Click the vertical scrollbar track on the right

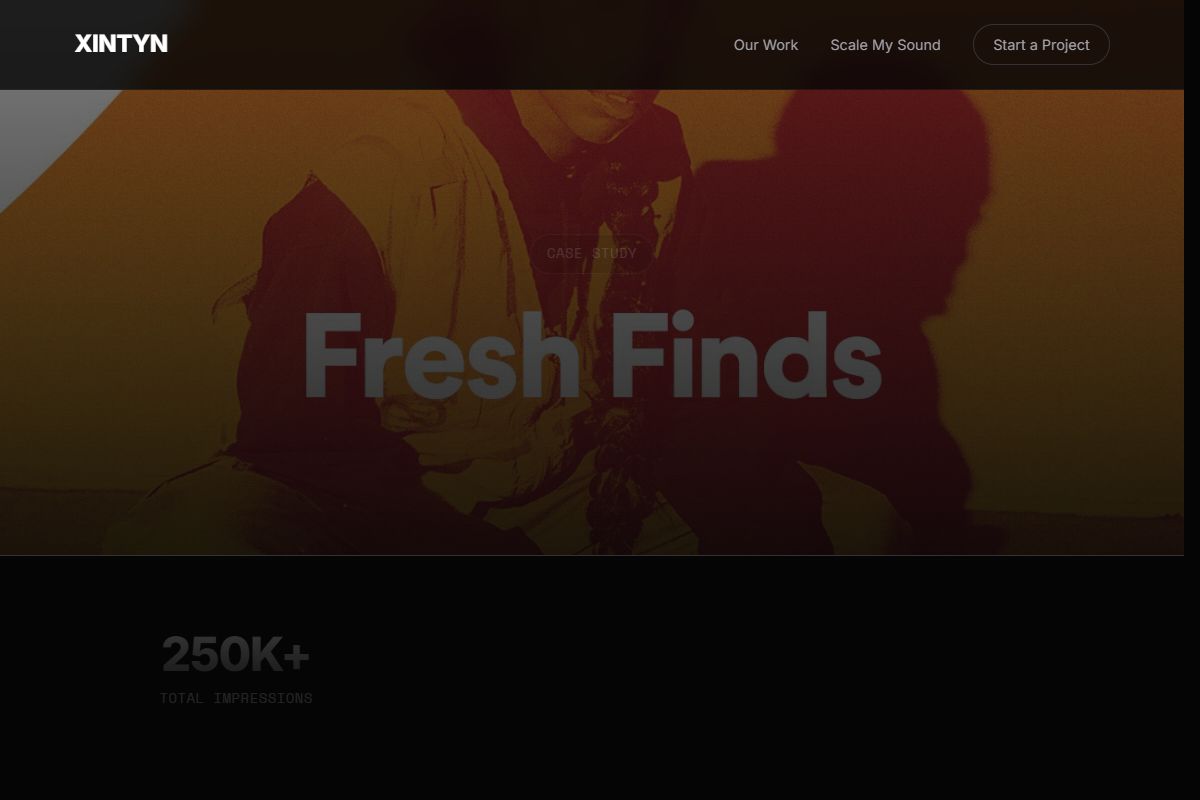pyautogui.click(x=1192, y=400)
